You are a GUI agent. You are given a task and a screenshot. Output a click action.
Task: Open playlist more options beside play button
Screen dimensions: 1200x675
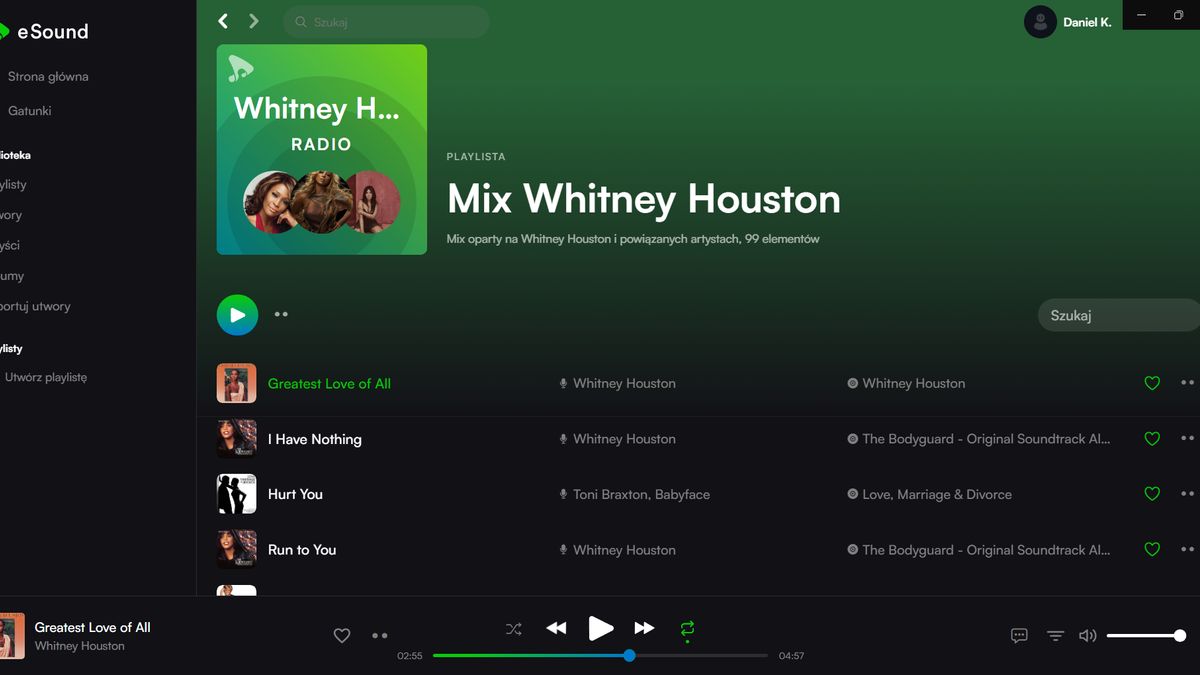coord(281,314)
